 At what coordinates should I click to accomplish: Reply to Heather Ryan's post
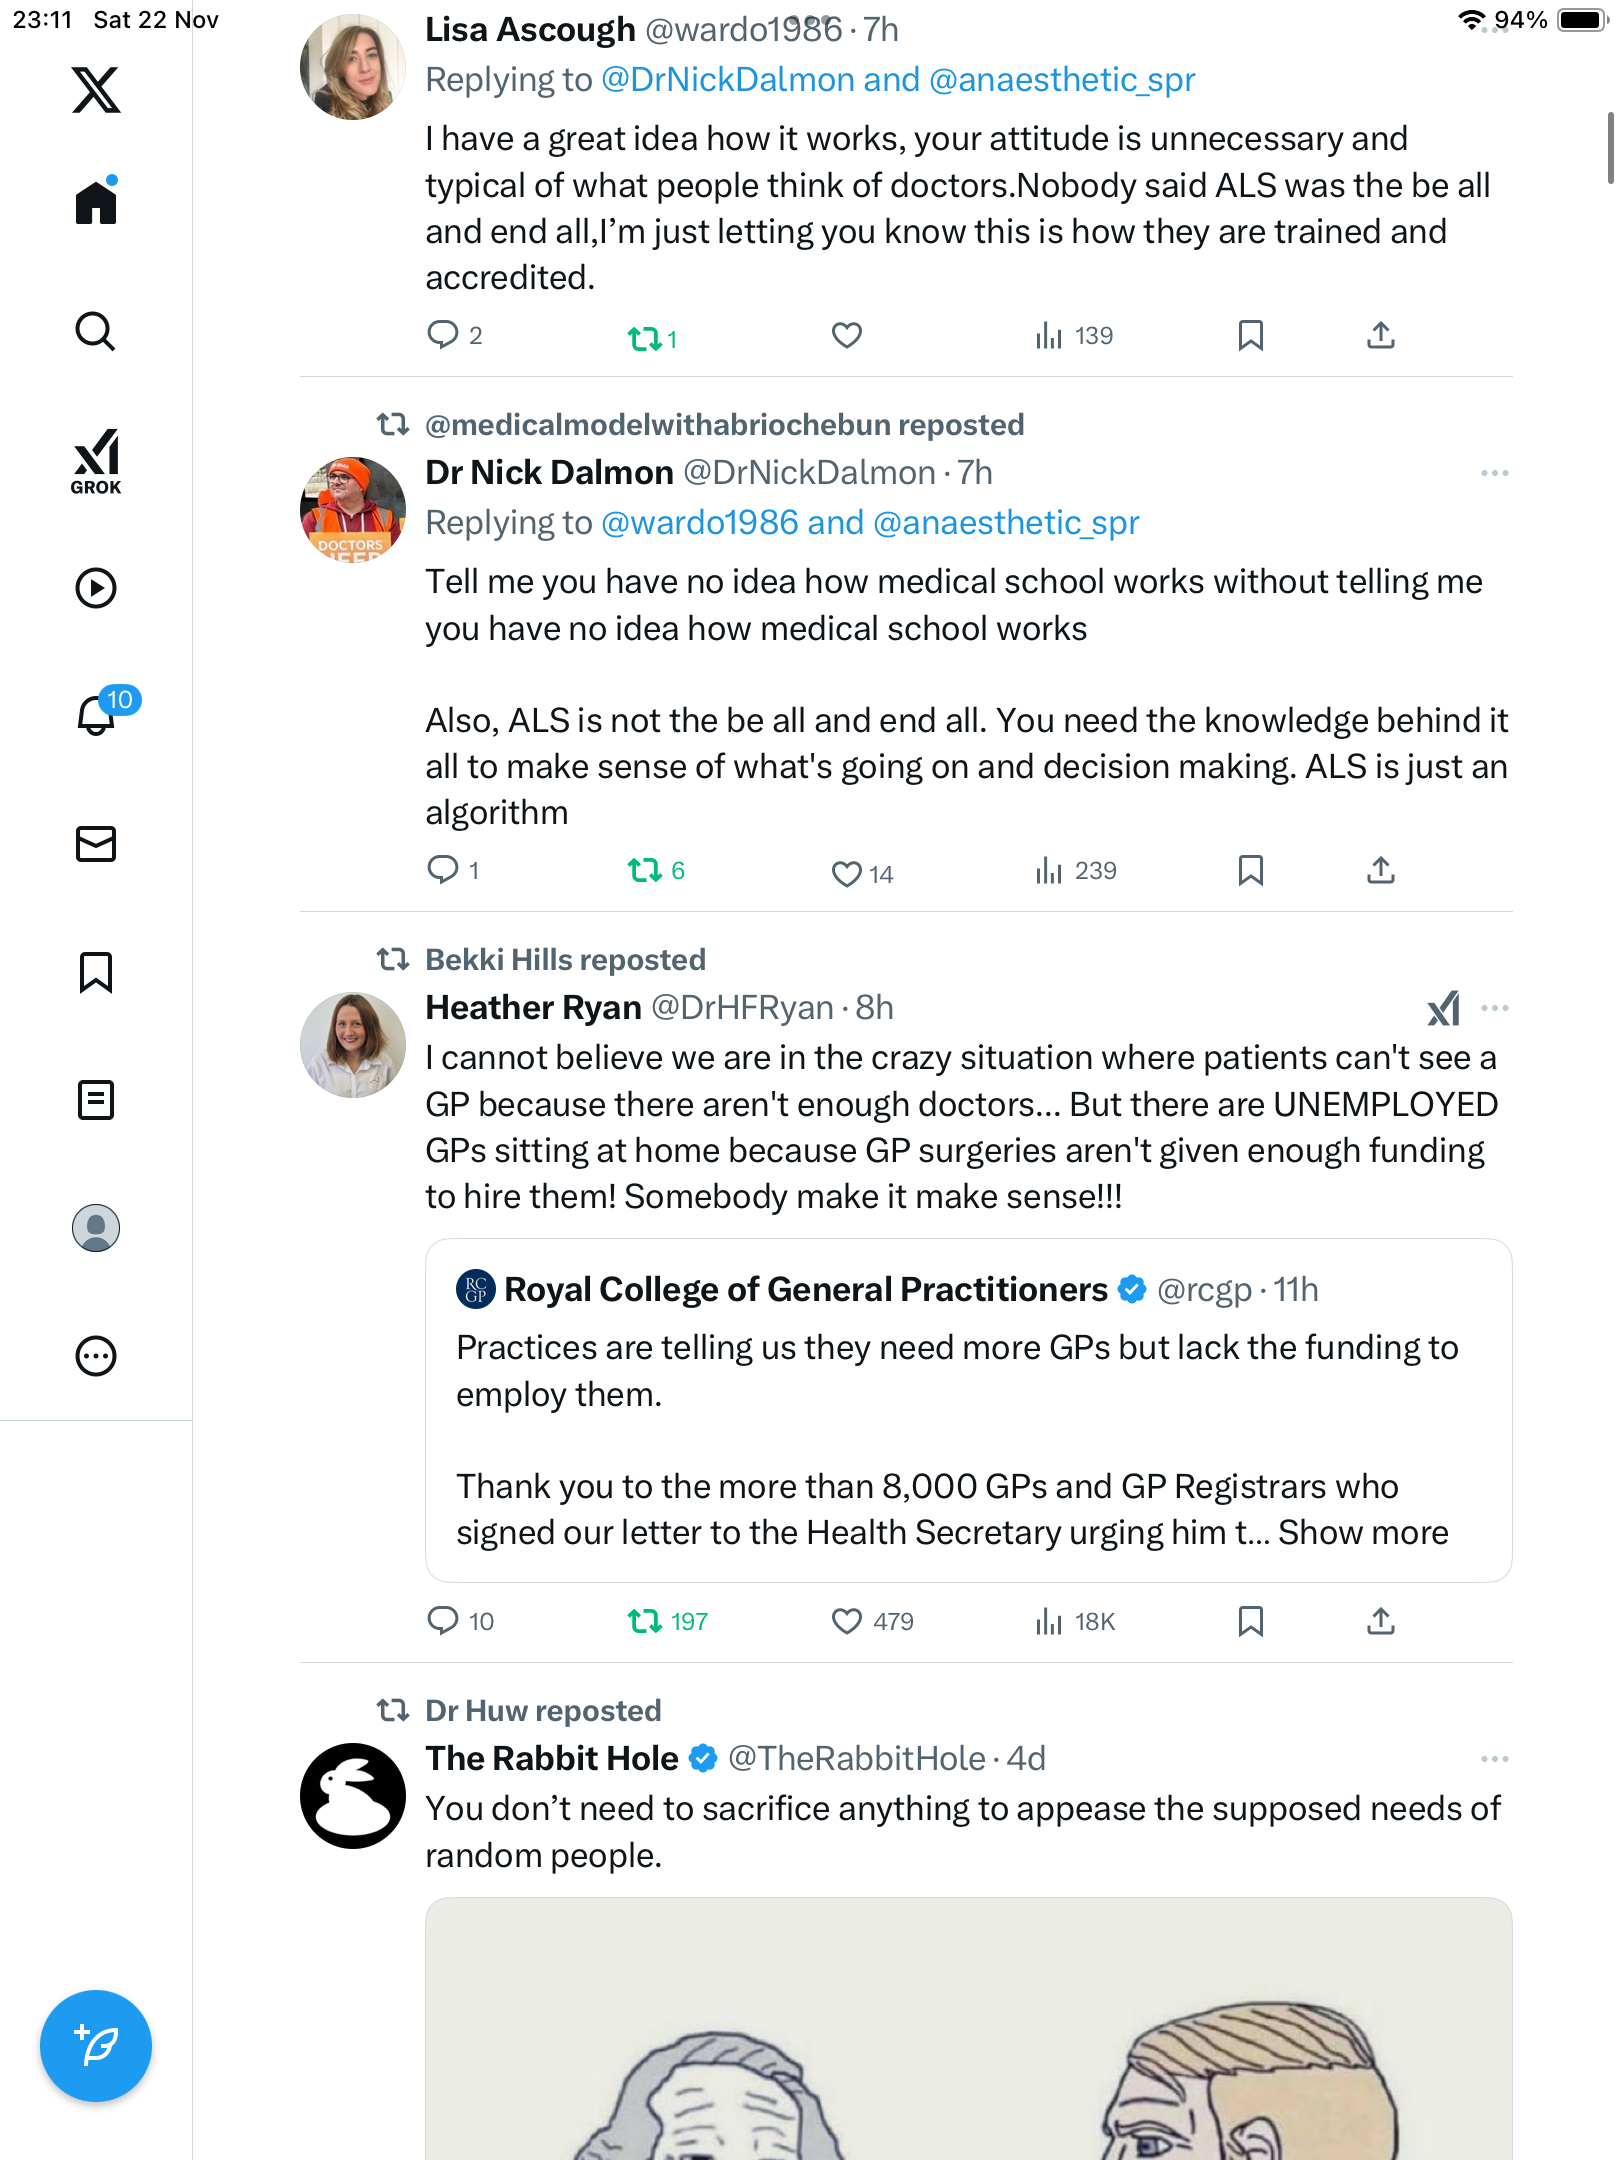pos(442,1620)
